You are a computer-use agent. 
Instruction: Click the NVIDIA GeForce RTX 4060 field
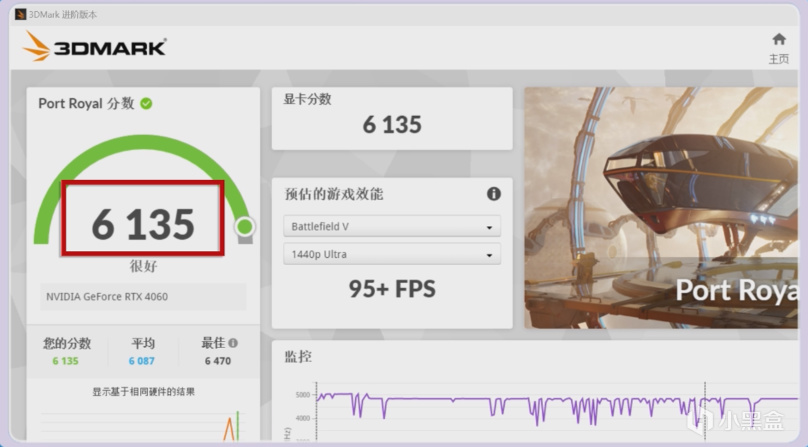click(143, 296)
